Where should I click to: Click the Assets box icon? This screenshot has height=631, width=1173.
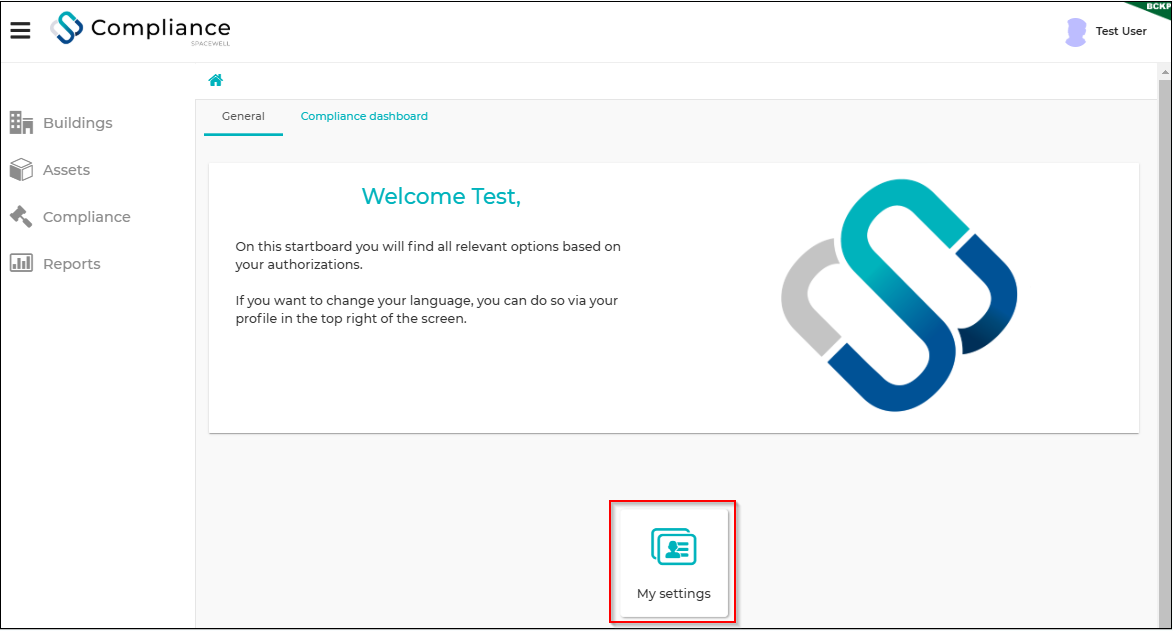tap(21, 170)
